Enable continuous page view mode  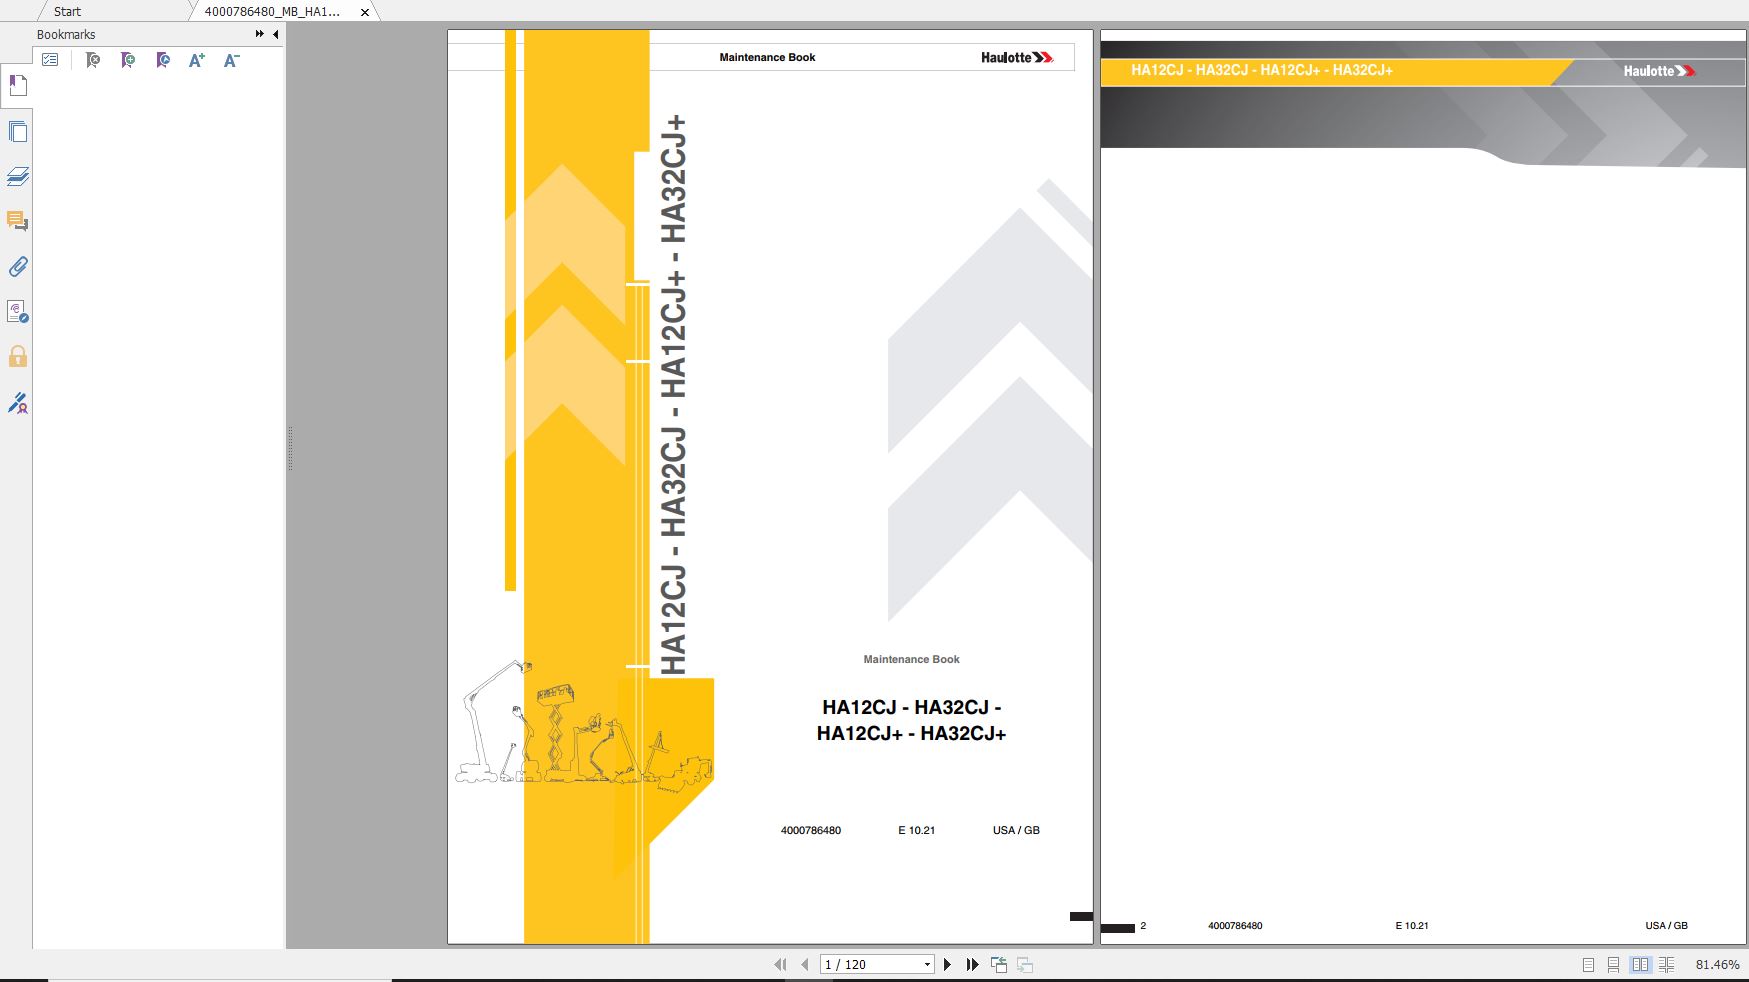tap(1613, 965)
